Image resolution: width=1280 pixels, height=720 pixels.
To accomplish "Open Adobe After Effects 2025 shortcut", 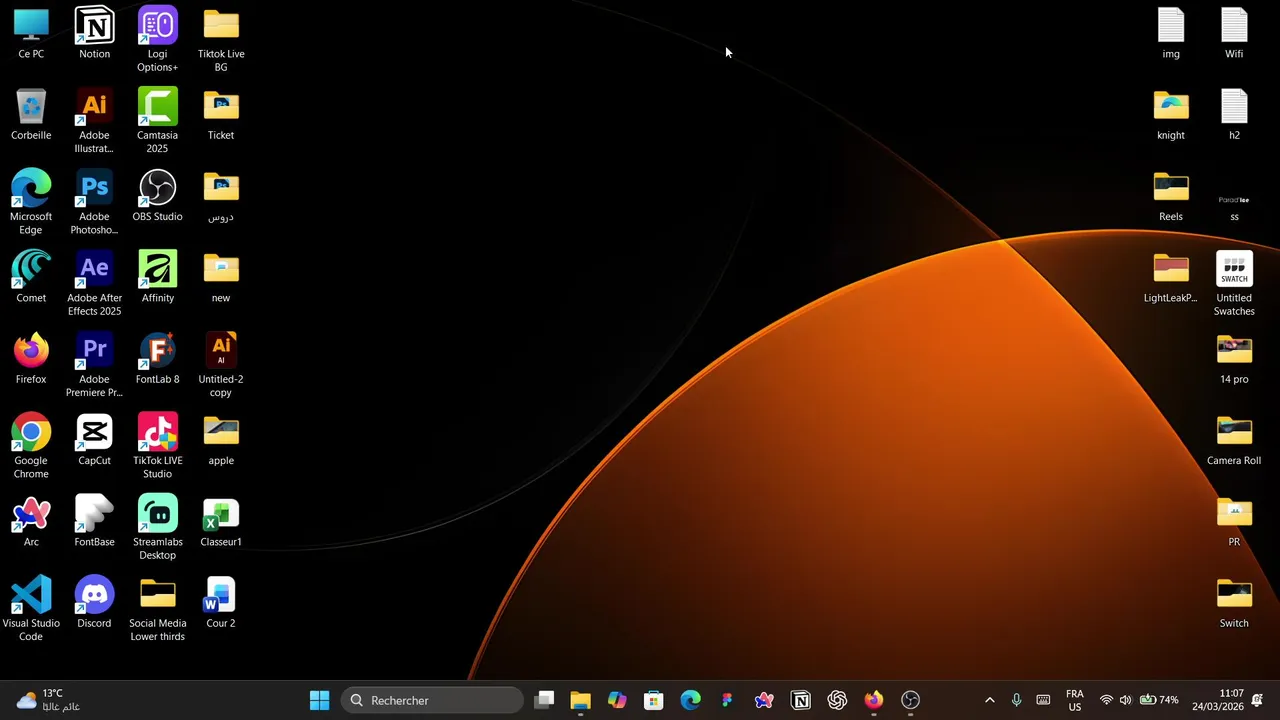I will [x=94, y=283].
